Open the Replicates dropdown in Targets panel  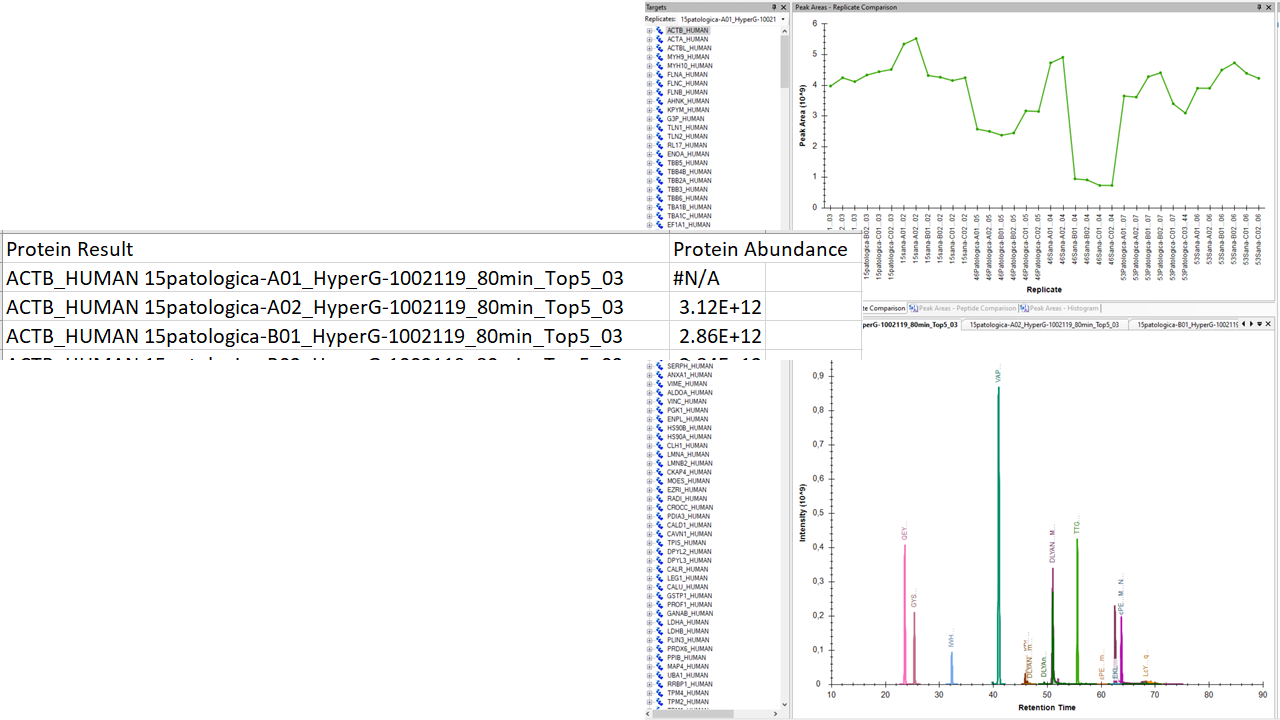tap(783, 19)
